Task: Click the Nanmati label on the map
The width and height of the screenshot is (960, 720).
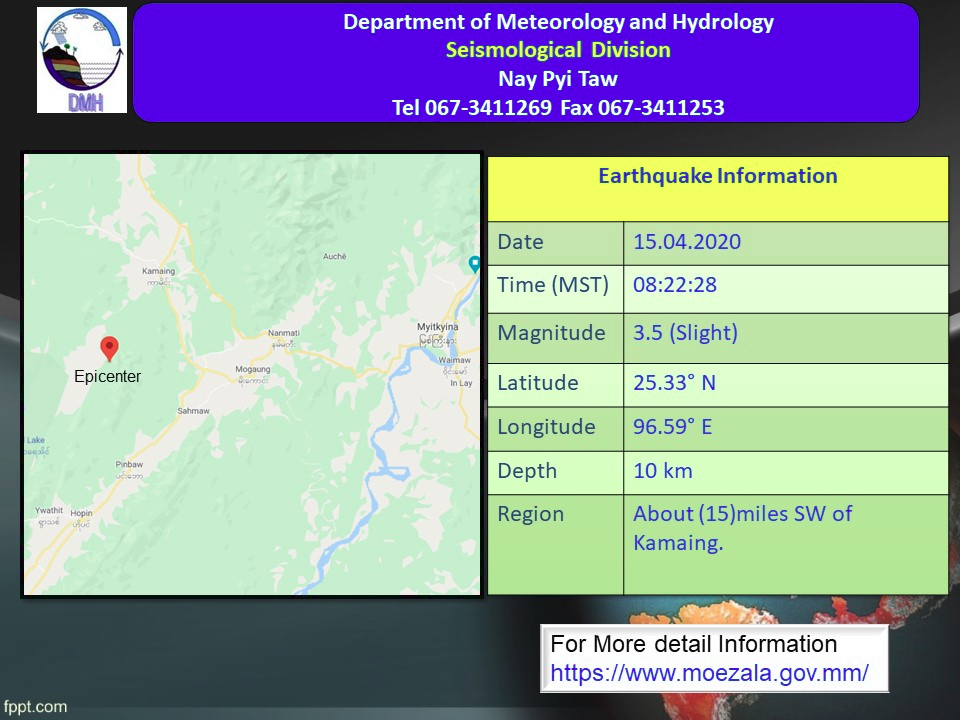Action: 283,333
